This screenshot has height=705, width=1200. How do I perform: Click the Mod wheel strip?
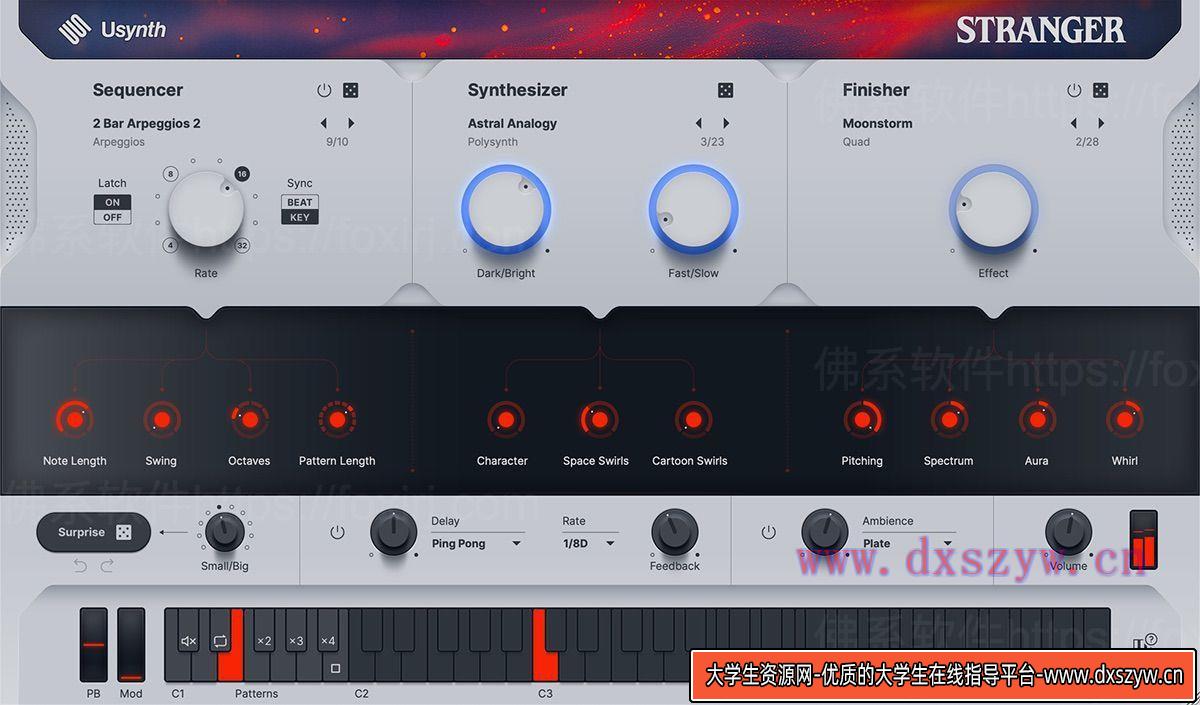[x=131, y=645]
